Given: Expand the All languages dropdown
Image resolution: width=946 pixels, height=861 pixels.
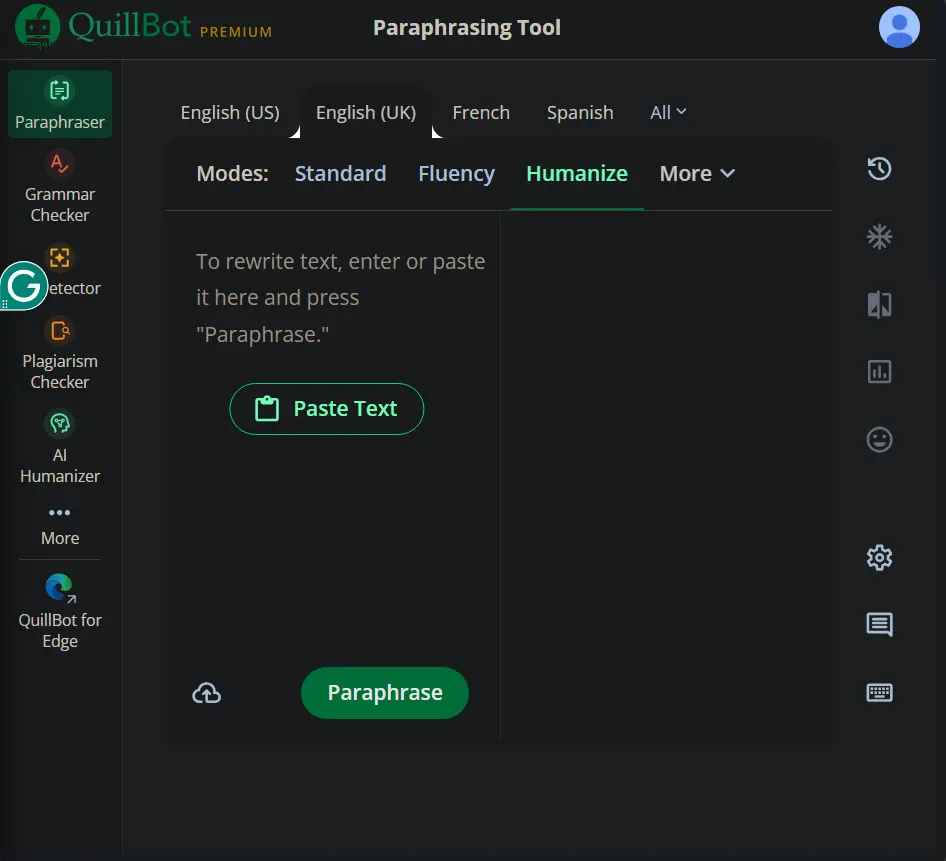Looking at the screenshot, I should 668,112.
